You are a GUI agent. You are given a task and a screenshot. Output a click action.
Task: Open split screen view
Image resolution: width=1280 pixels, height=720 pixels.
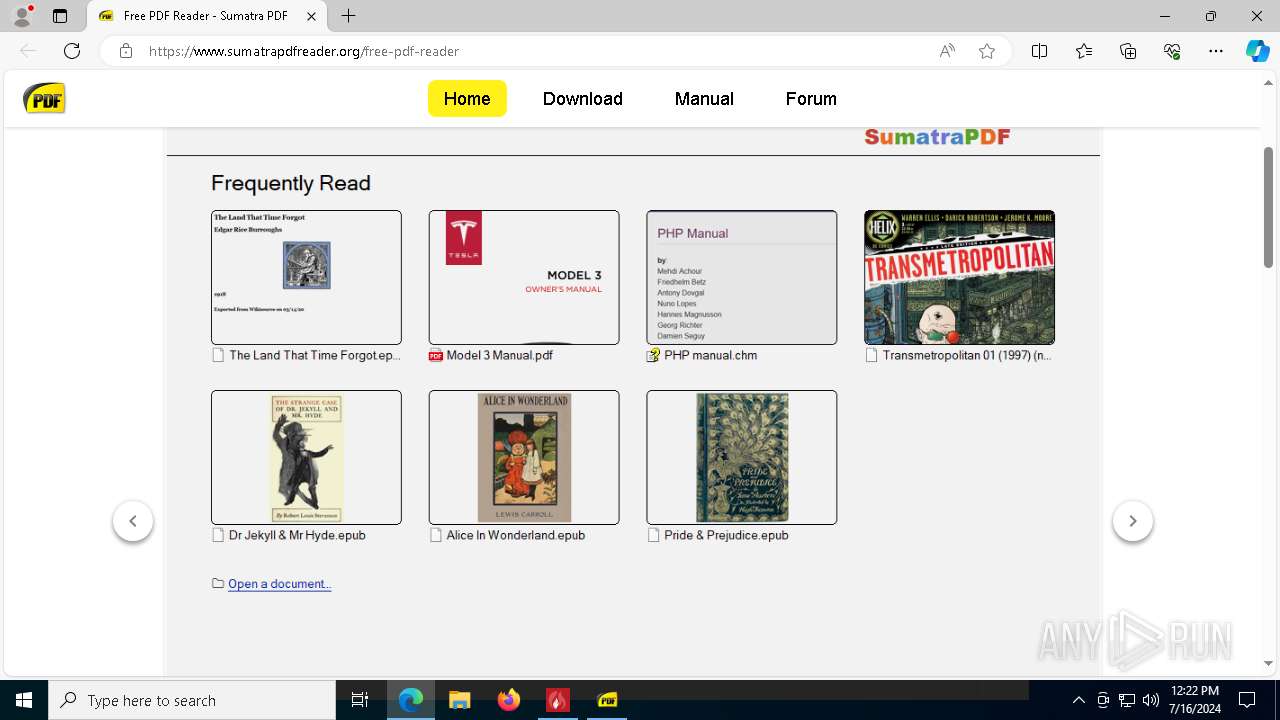coord(1040,51)
